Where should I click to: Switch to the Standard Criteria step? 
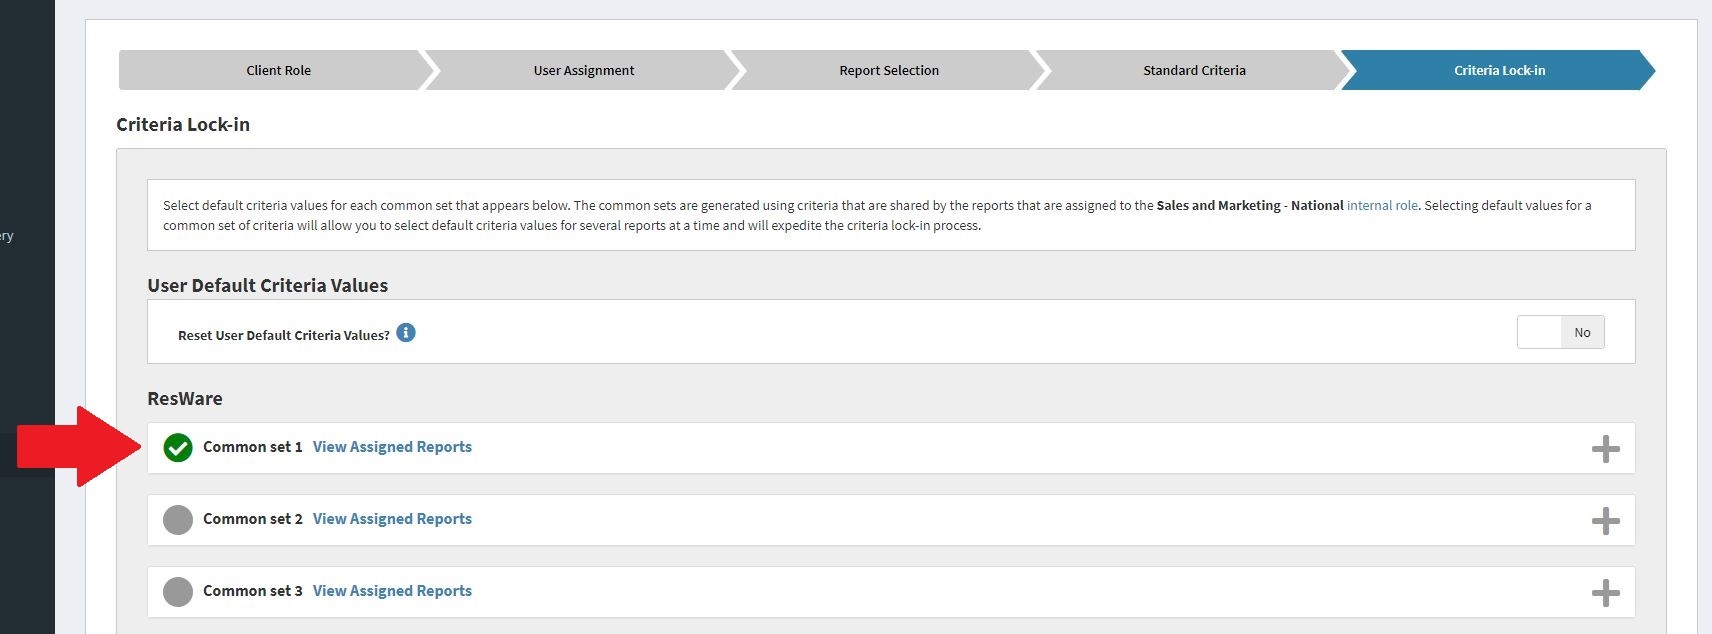pos(1194,70)
